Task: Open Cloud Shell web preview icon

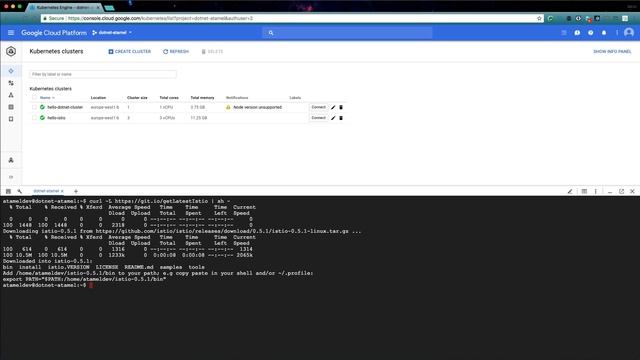Action: coord(584,191)
